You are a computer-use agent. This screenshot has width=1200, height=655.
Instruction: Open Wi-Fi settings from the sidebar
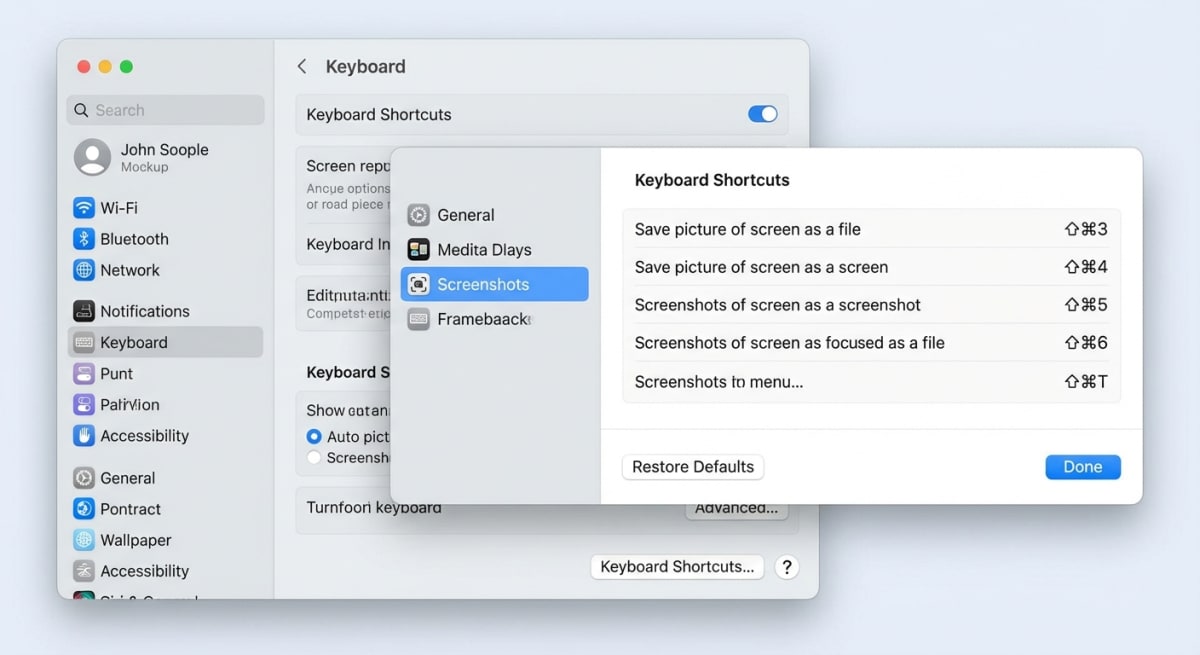point(85,207)
